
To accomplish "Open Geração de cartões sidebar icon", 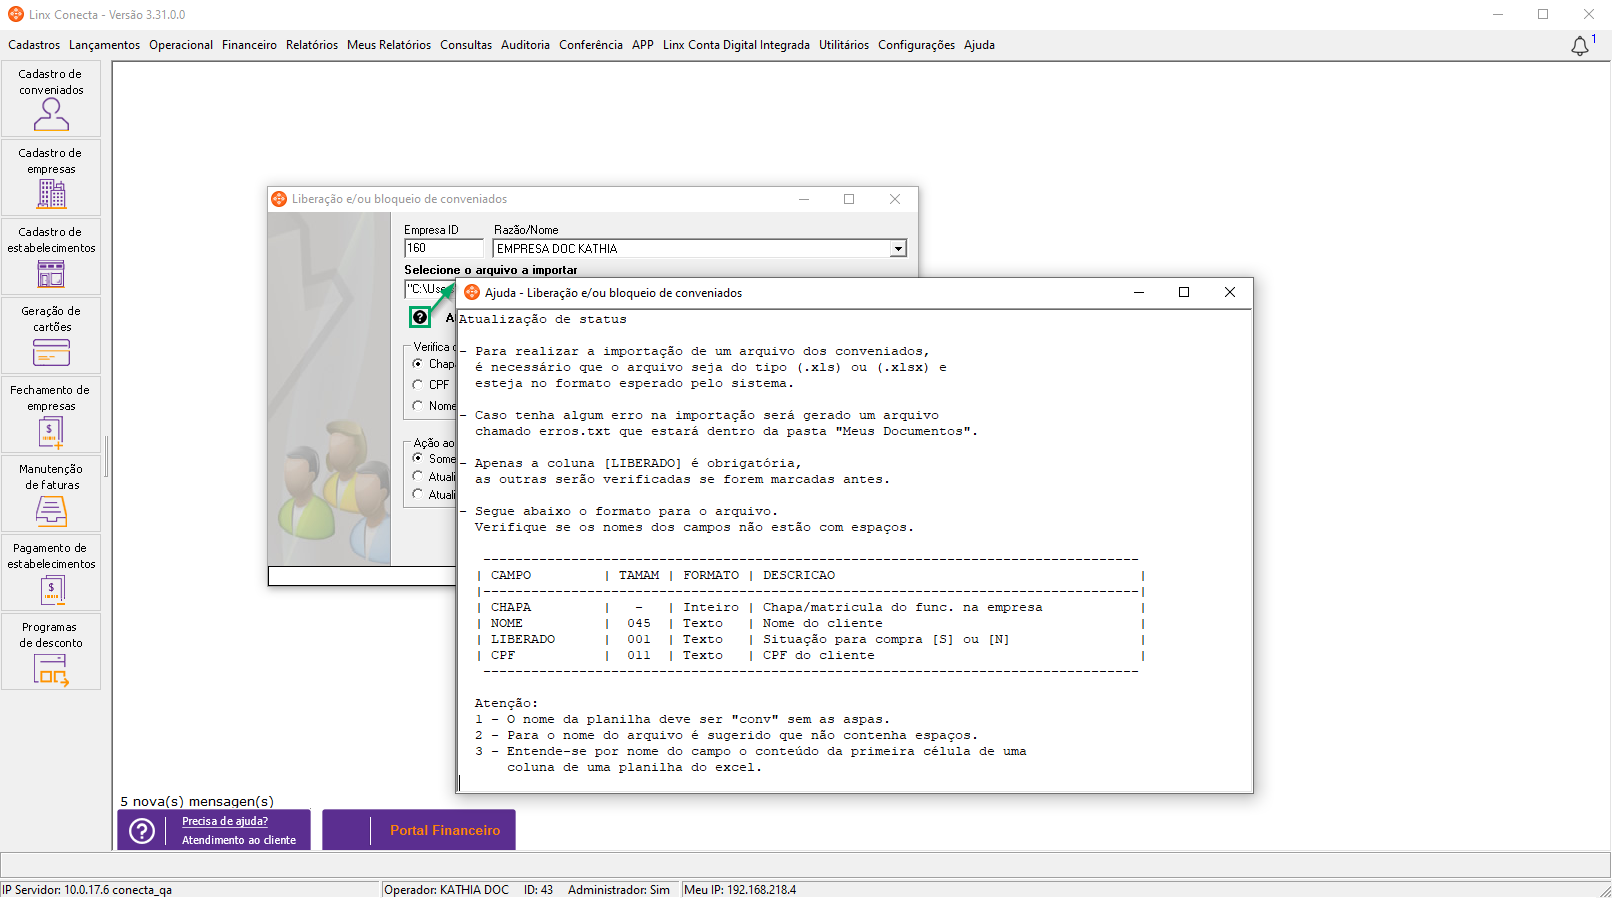I will [51, 336].
